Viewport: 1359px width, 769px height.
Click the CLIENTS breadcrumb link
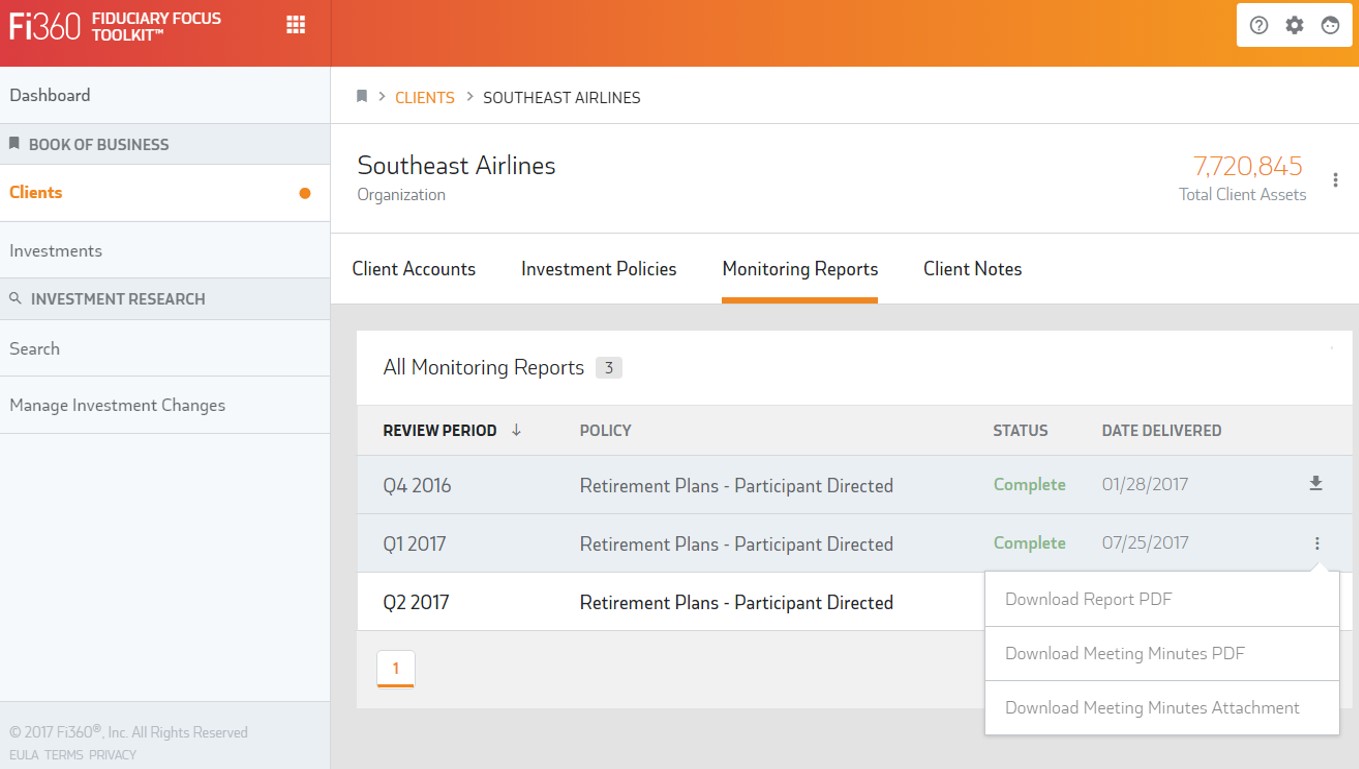[x=425, y=97]
